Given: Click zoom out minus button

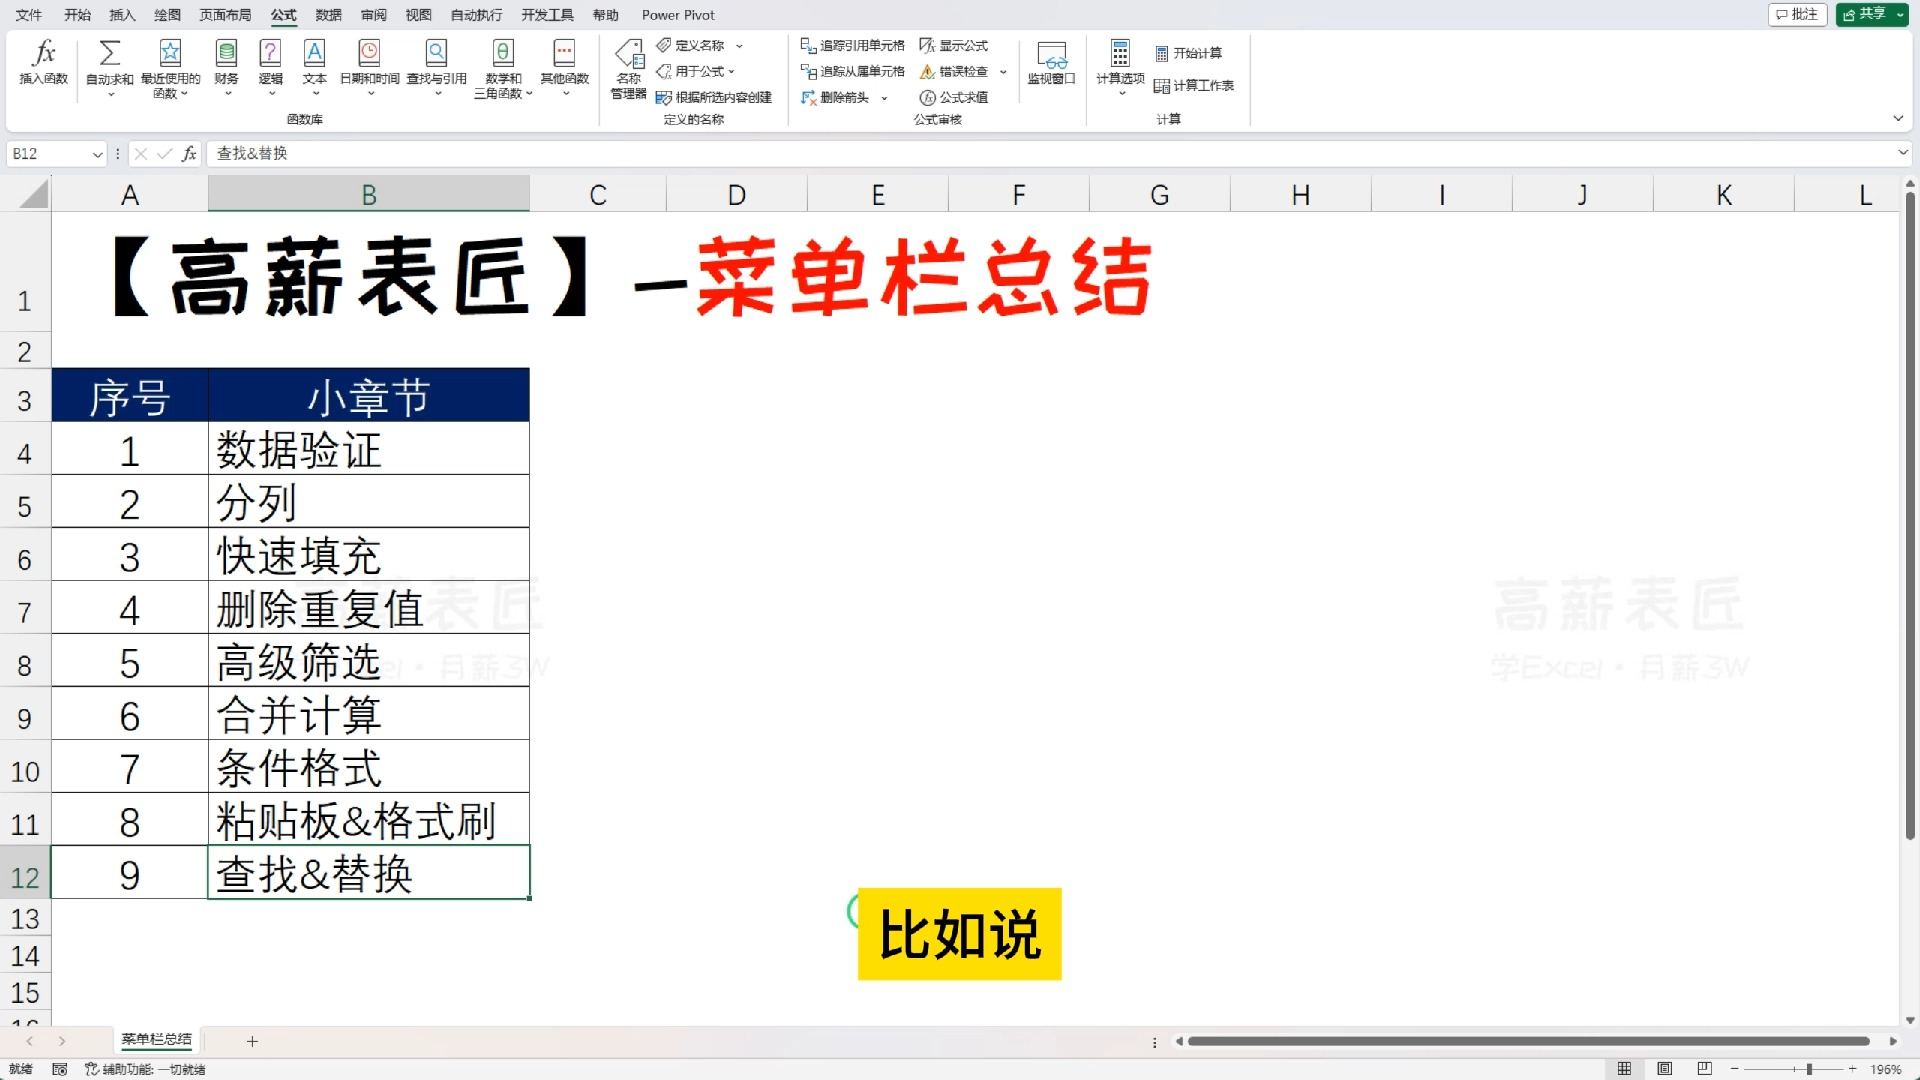Looking at the screenshot, I should [1735, 1069].
